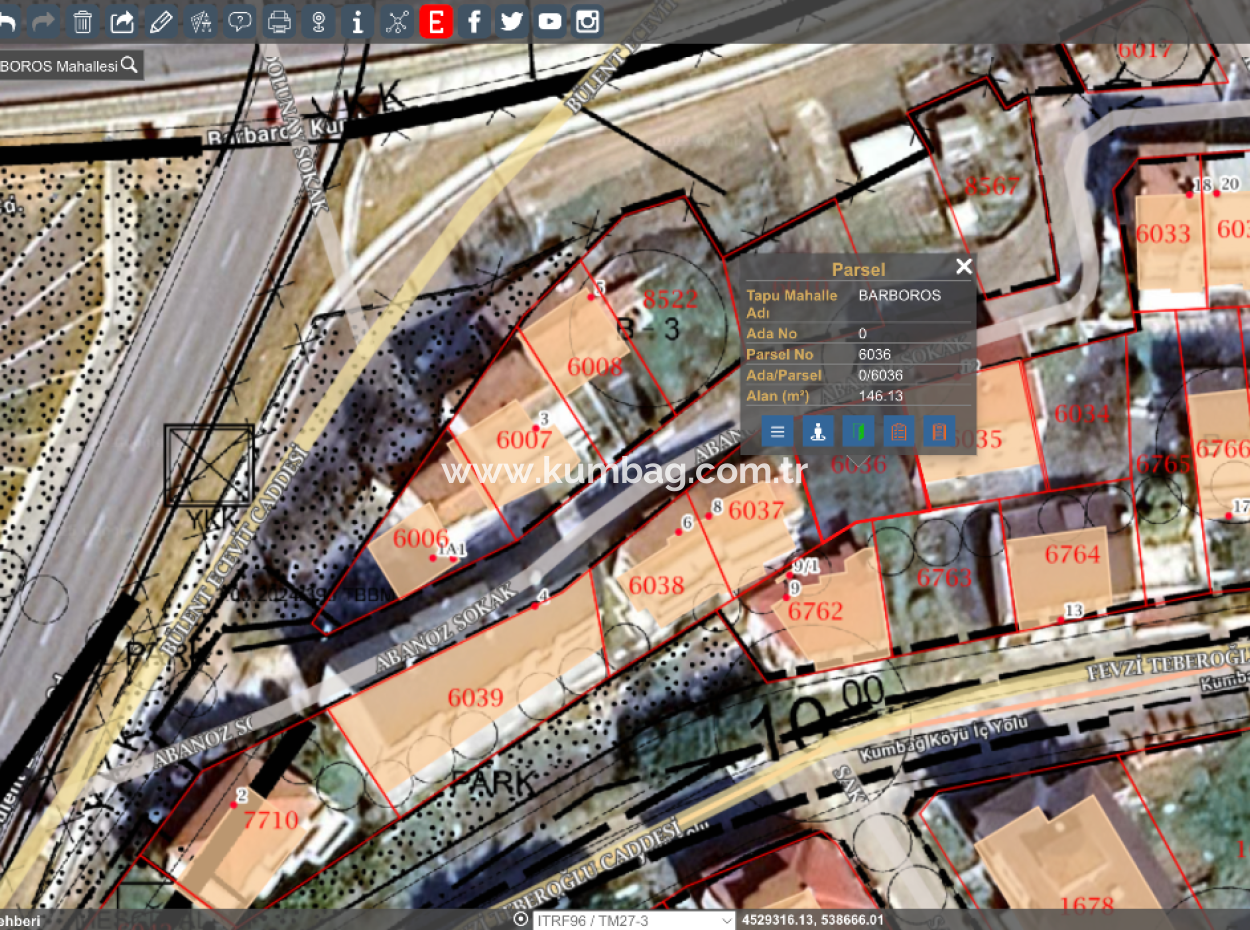Click the network nodes icon
The height and width of the screenshot is (930, 1250).
(397, 21)
